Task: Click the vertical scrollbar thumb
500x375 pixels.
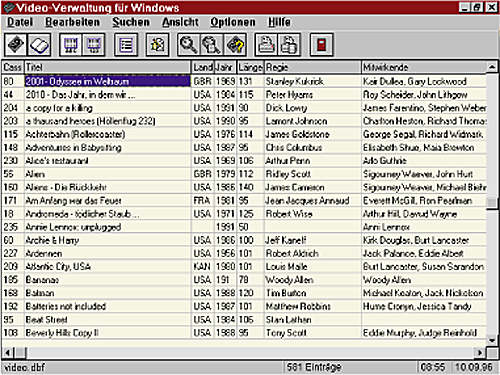Action: click(492, 203)
